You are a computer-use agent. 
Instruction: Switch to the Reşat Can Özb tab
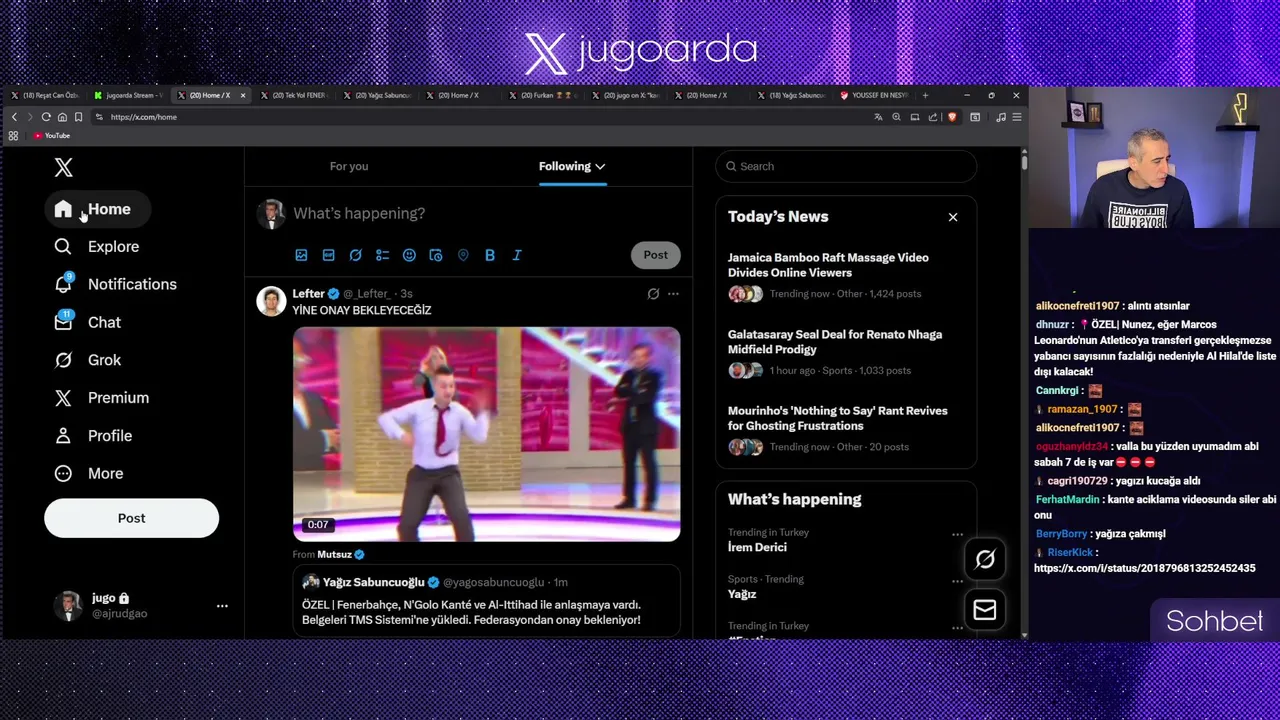tap(46, 96)
